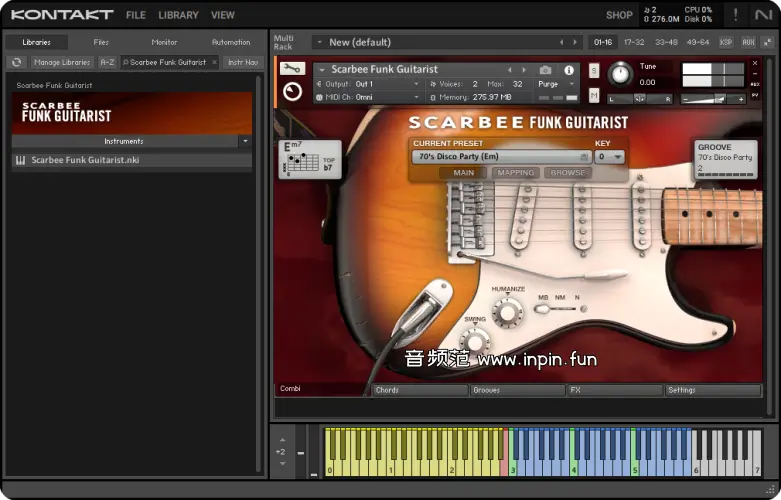Viewport: 781px width, 500px height.
Task: Click the refresh libraries icon
Action: coord(16,62)
